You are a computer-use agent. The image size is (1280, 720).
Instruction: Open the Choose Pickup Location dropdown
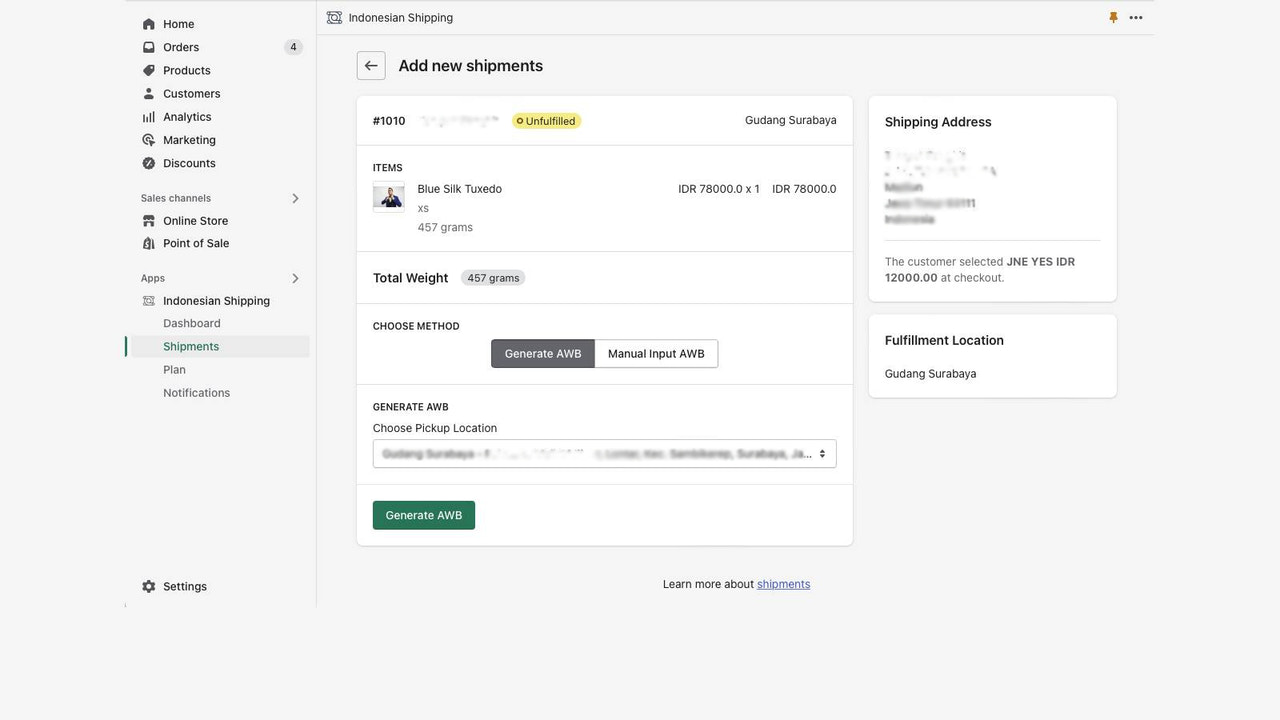click(604, 453)
